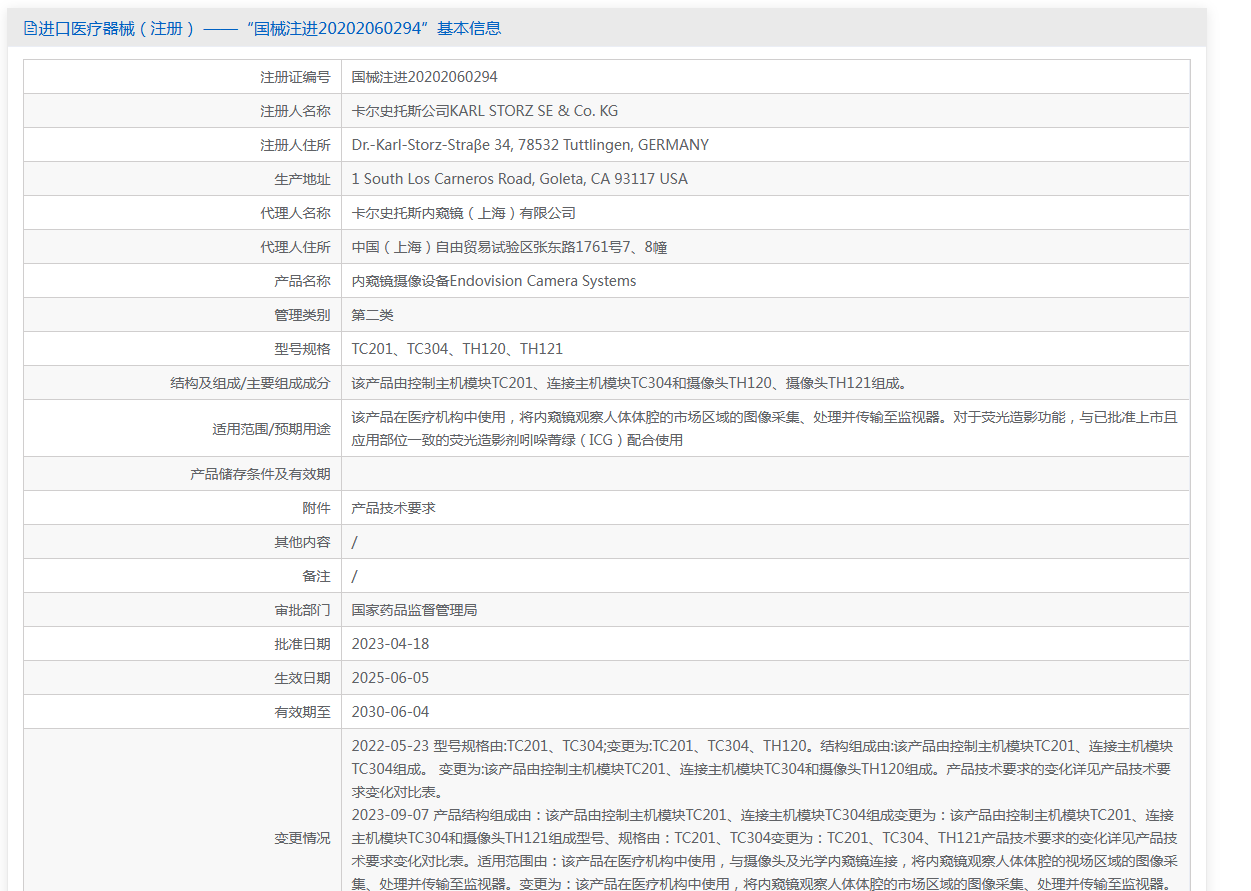Select address Dr.-Karl-Storz-Straβe 34 Tuttlingen
Image resolution: width=1251 pixels, height=891 pixels.
point(530,145)
